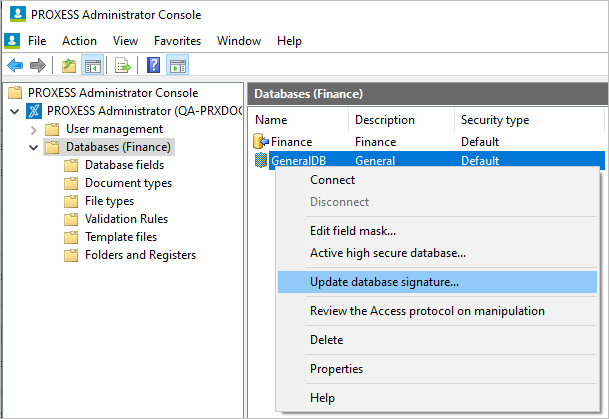Open Properties from the context menu
Image resolution: width=609 pixels, height=419 pixels.
tap(437, 369)
